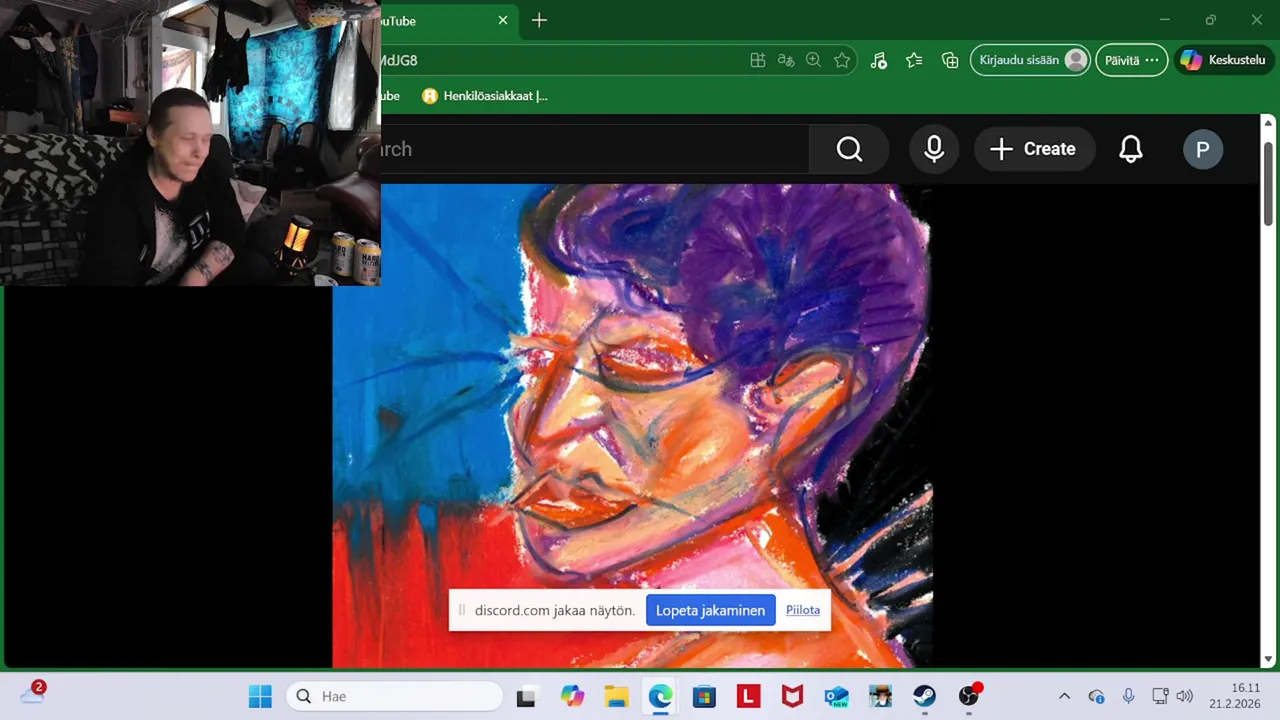Screen dimensions: 1280x720
Task: Close the YouTube browser tab
Action: (x=503, y=20)
